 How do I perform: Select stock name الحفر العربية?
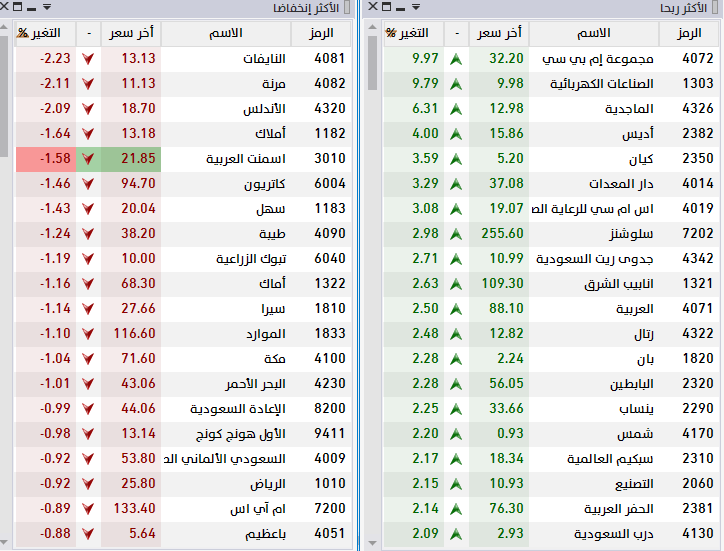[619, 509]
